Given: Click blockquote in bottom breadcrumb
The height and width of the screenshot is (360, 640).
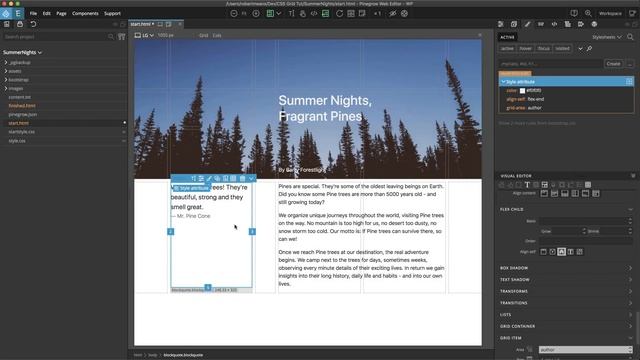Looking at the screenshot, I should (183, 355).
